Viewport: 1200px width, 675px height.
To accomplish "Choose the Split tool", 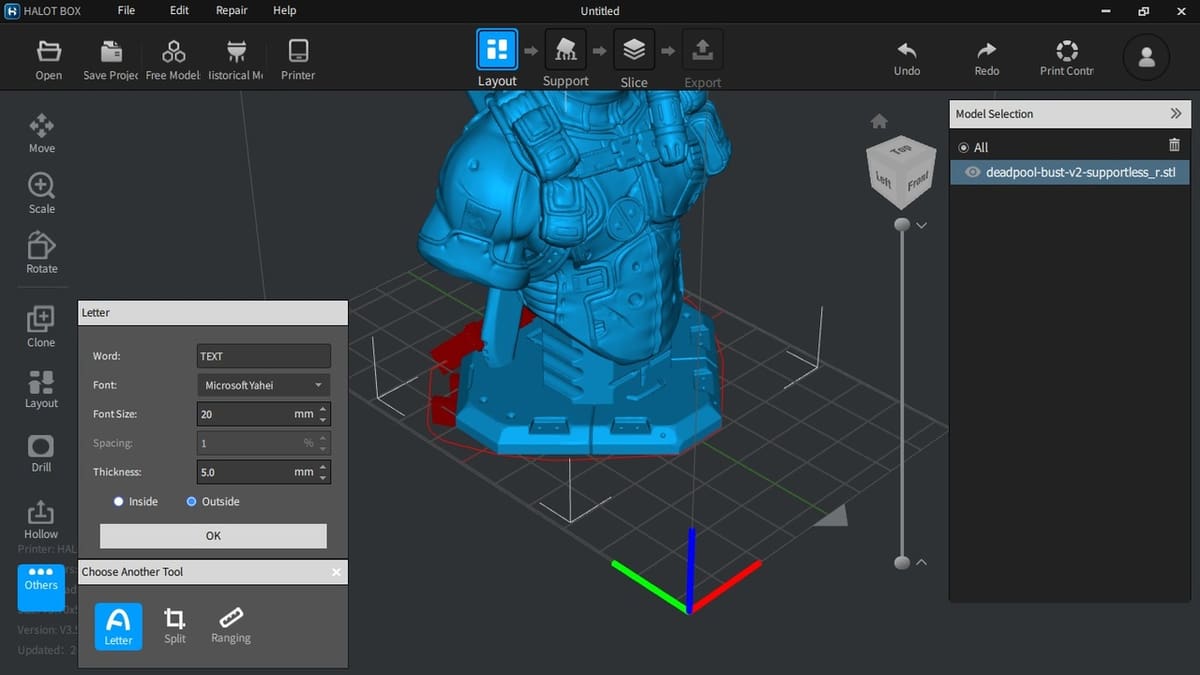I will point(175,626).
